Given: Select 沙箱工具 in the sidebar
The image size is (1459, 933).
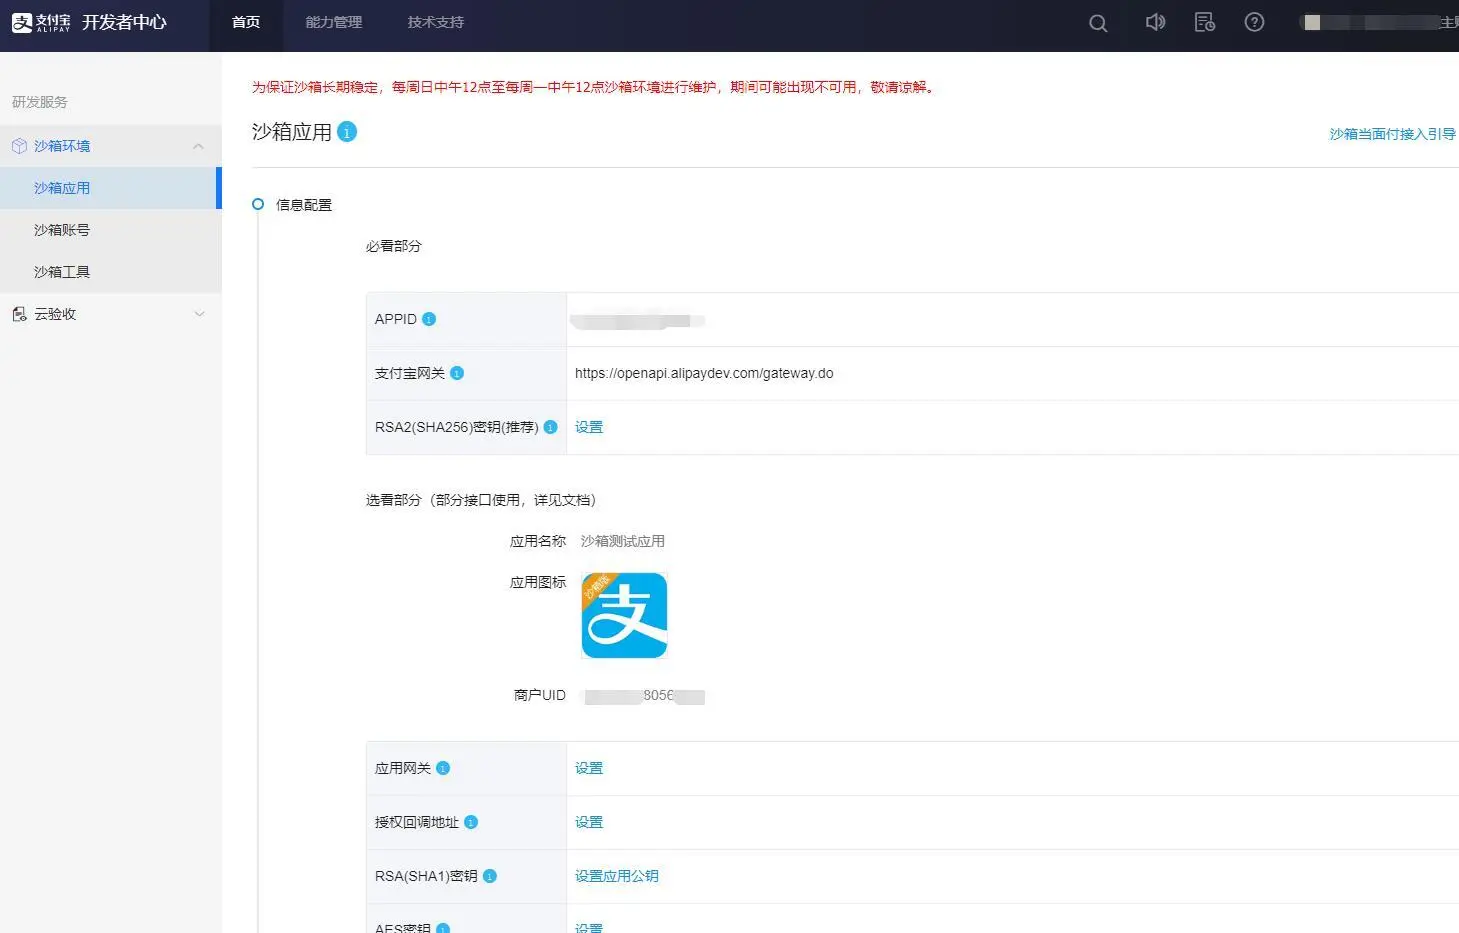Looking at the screenshot, I should pyautogui.click(x=111, y=272).
